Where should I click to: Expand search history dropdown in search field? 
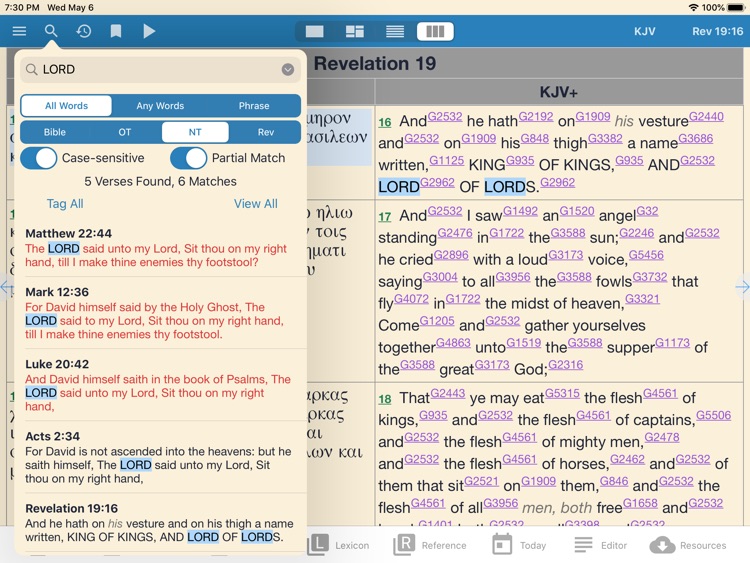(287, 70)
